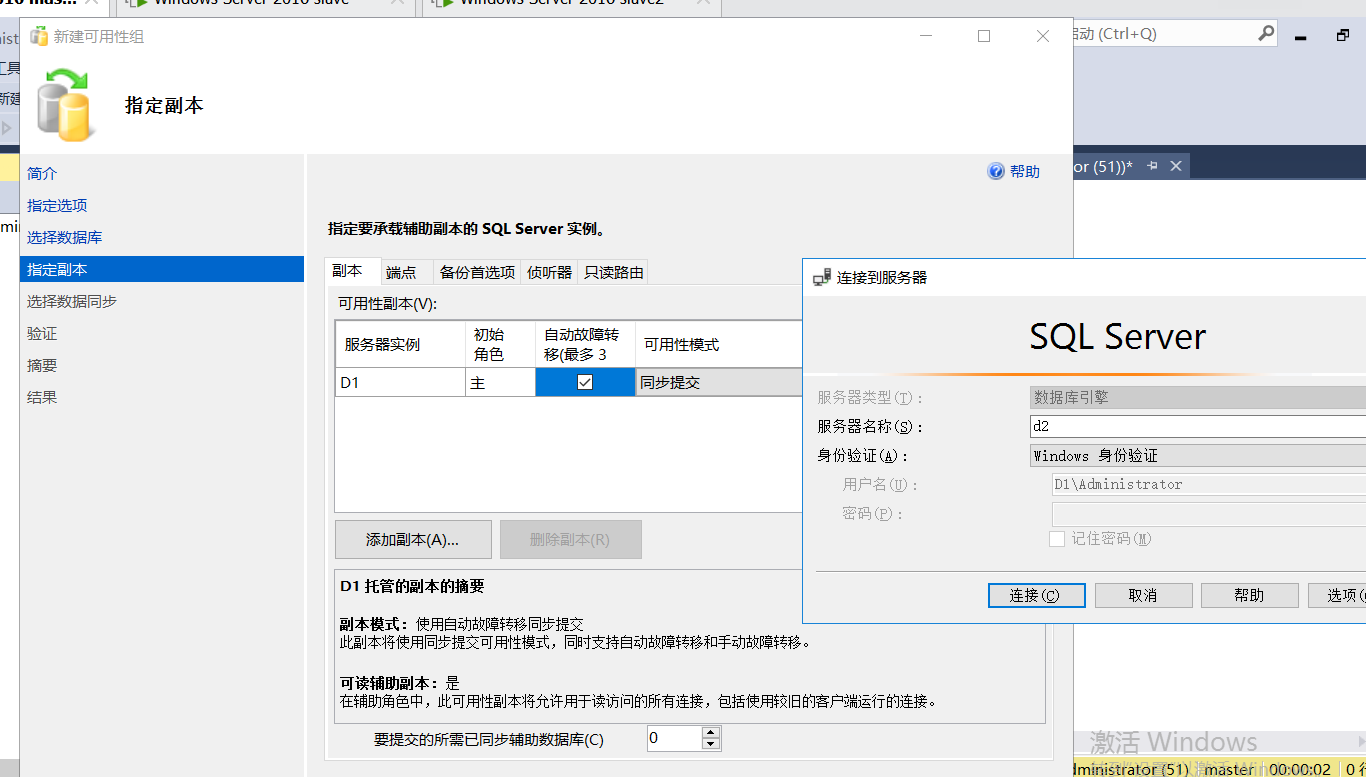Click the 添加副本(A)... button
1366x777 pixels.
click(x=413, y=539)
